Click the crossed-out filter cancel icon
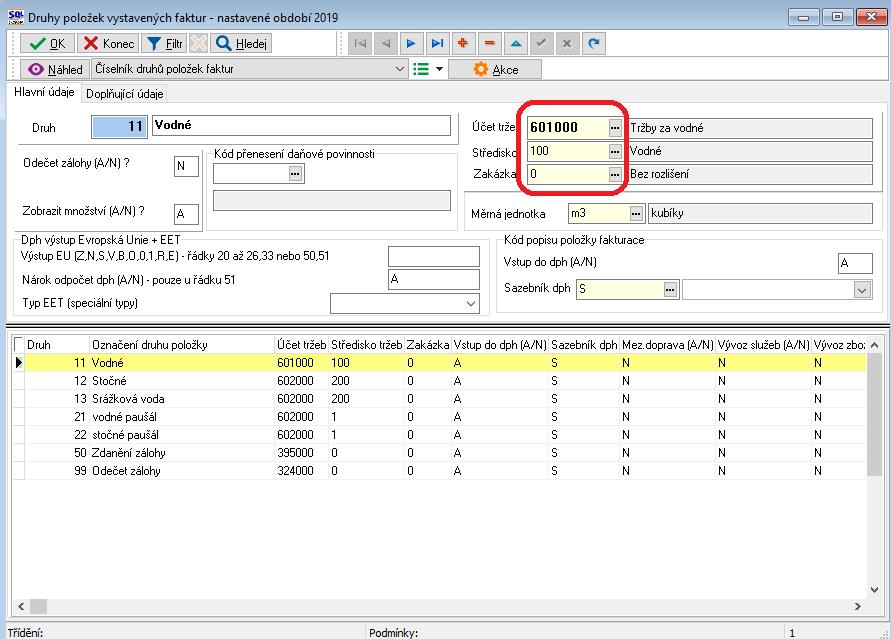Viewport: 891px width, 639px height. [198, 43]
